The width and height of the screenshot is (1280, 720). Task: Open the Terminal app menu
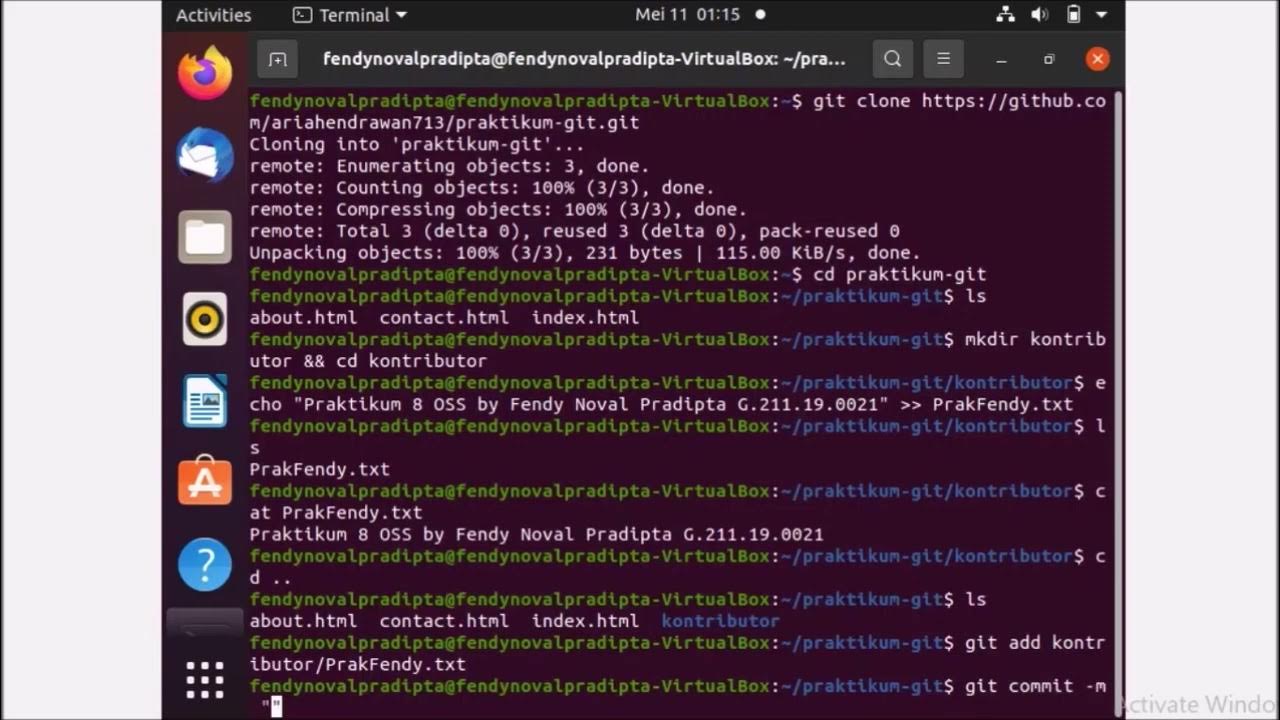click(350, 15)
